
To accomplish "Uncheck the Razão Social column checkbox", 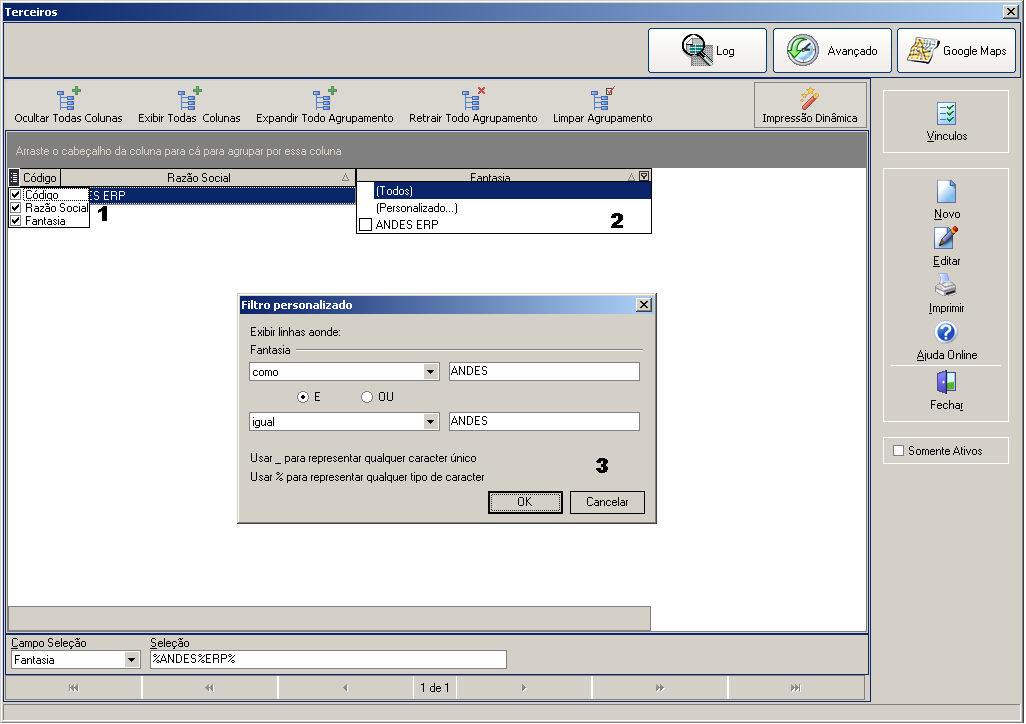I will pyautogui.click(x=16, y=208).
